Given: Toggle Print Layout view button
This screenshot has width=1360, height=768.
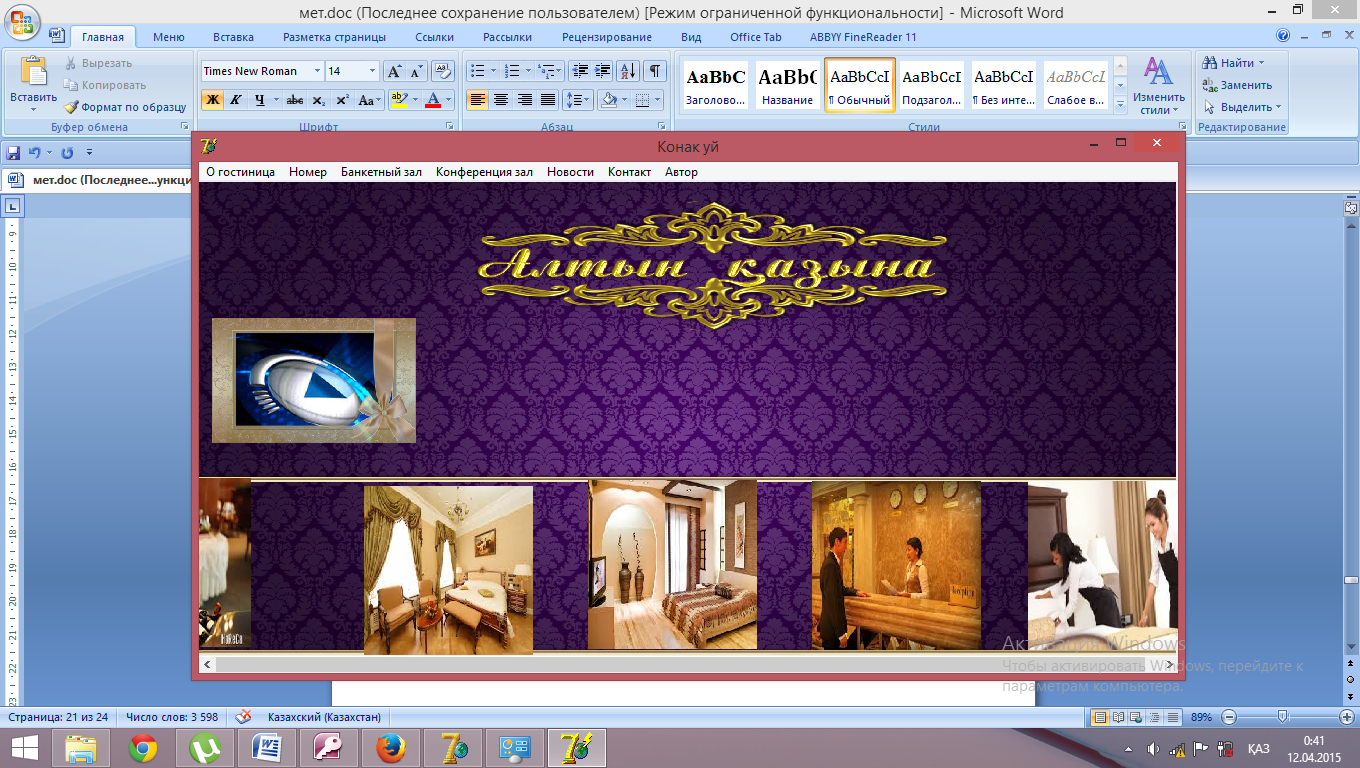Looking at the screenshot, I should [x=1099, y=717].
